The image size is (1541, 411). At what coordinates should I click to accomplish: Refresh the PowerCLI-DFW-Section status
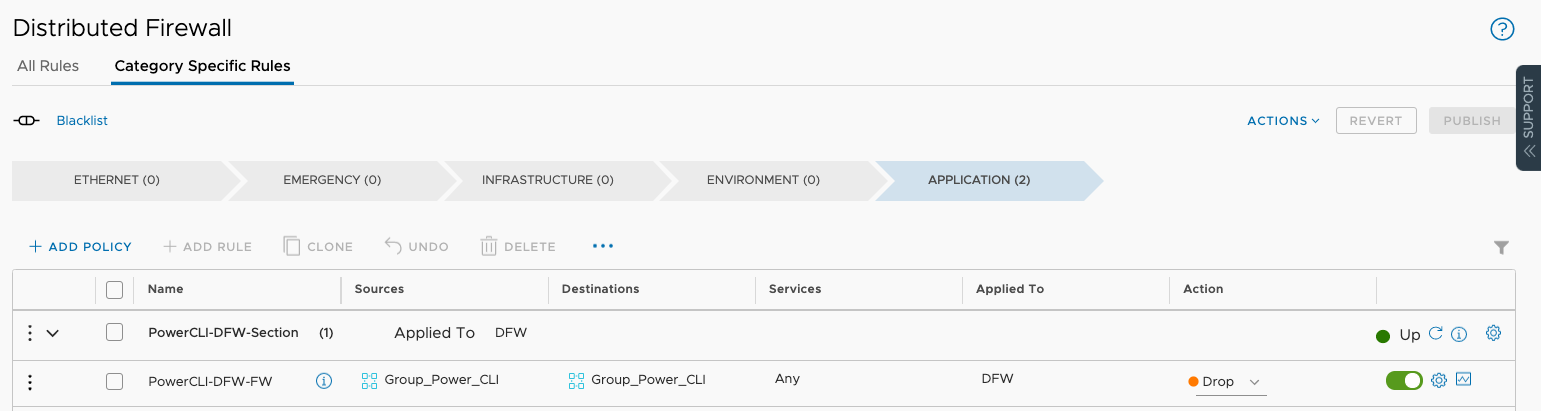click(1436, 334)
